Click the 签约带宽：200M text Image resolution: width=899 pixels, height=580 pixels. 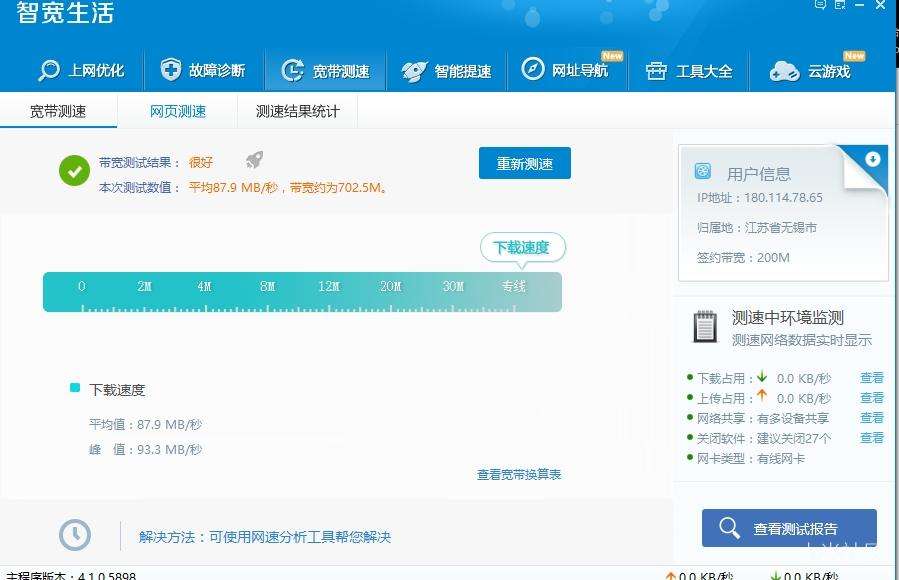(743, 258)
